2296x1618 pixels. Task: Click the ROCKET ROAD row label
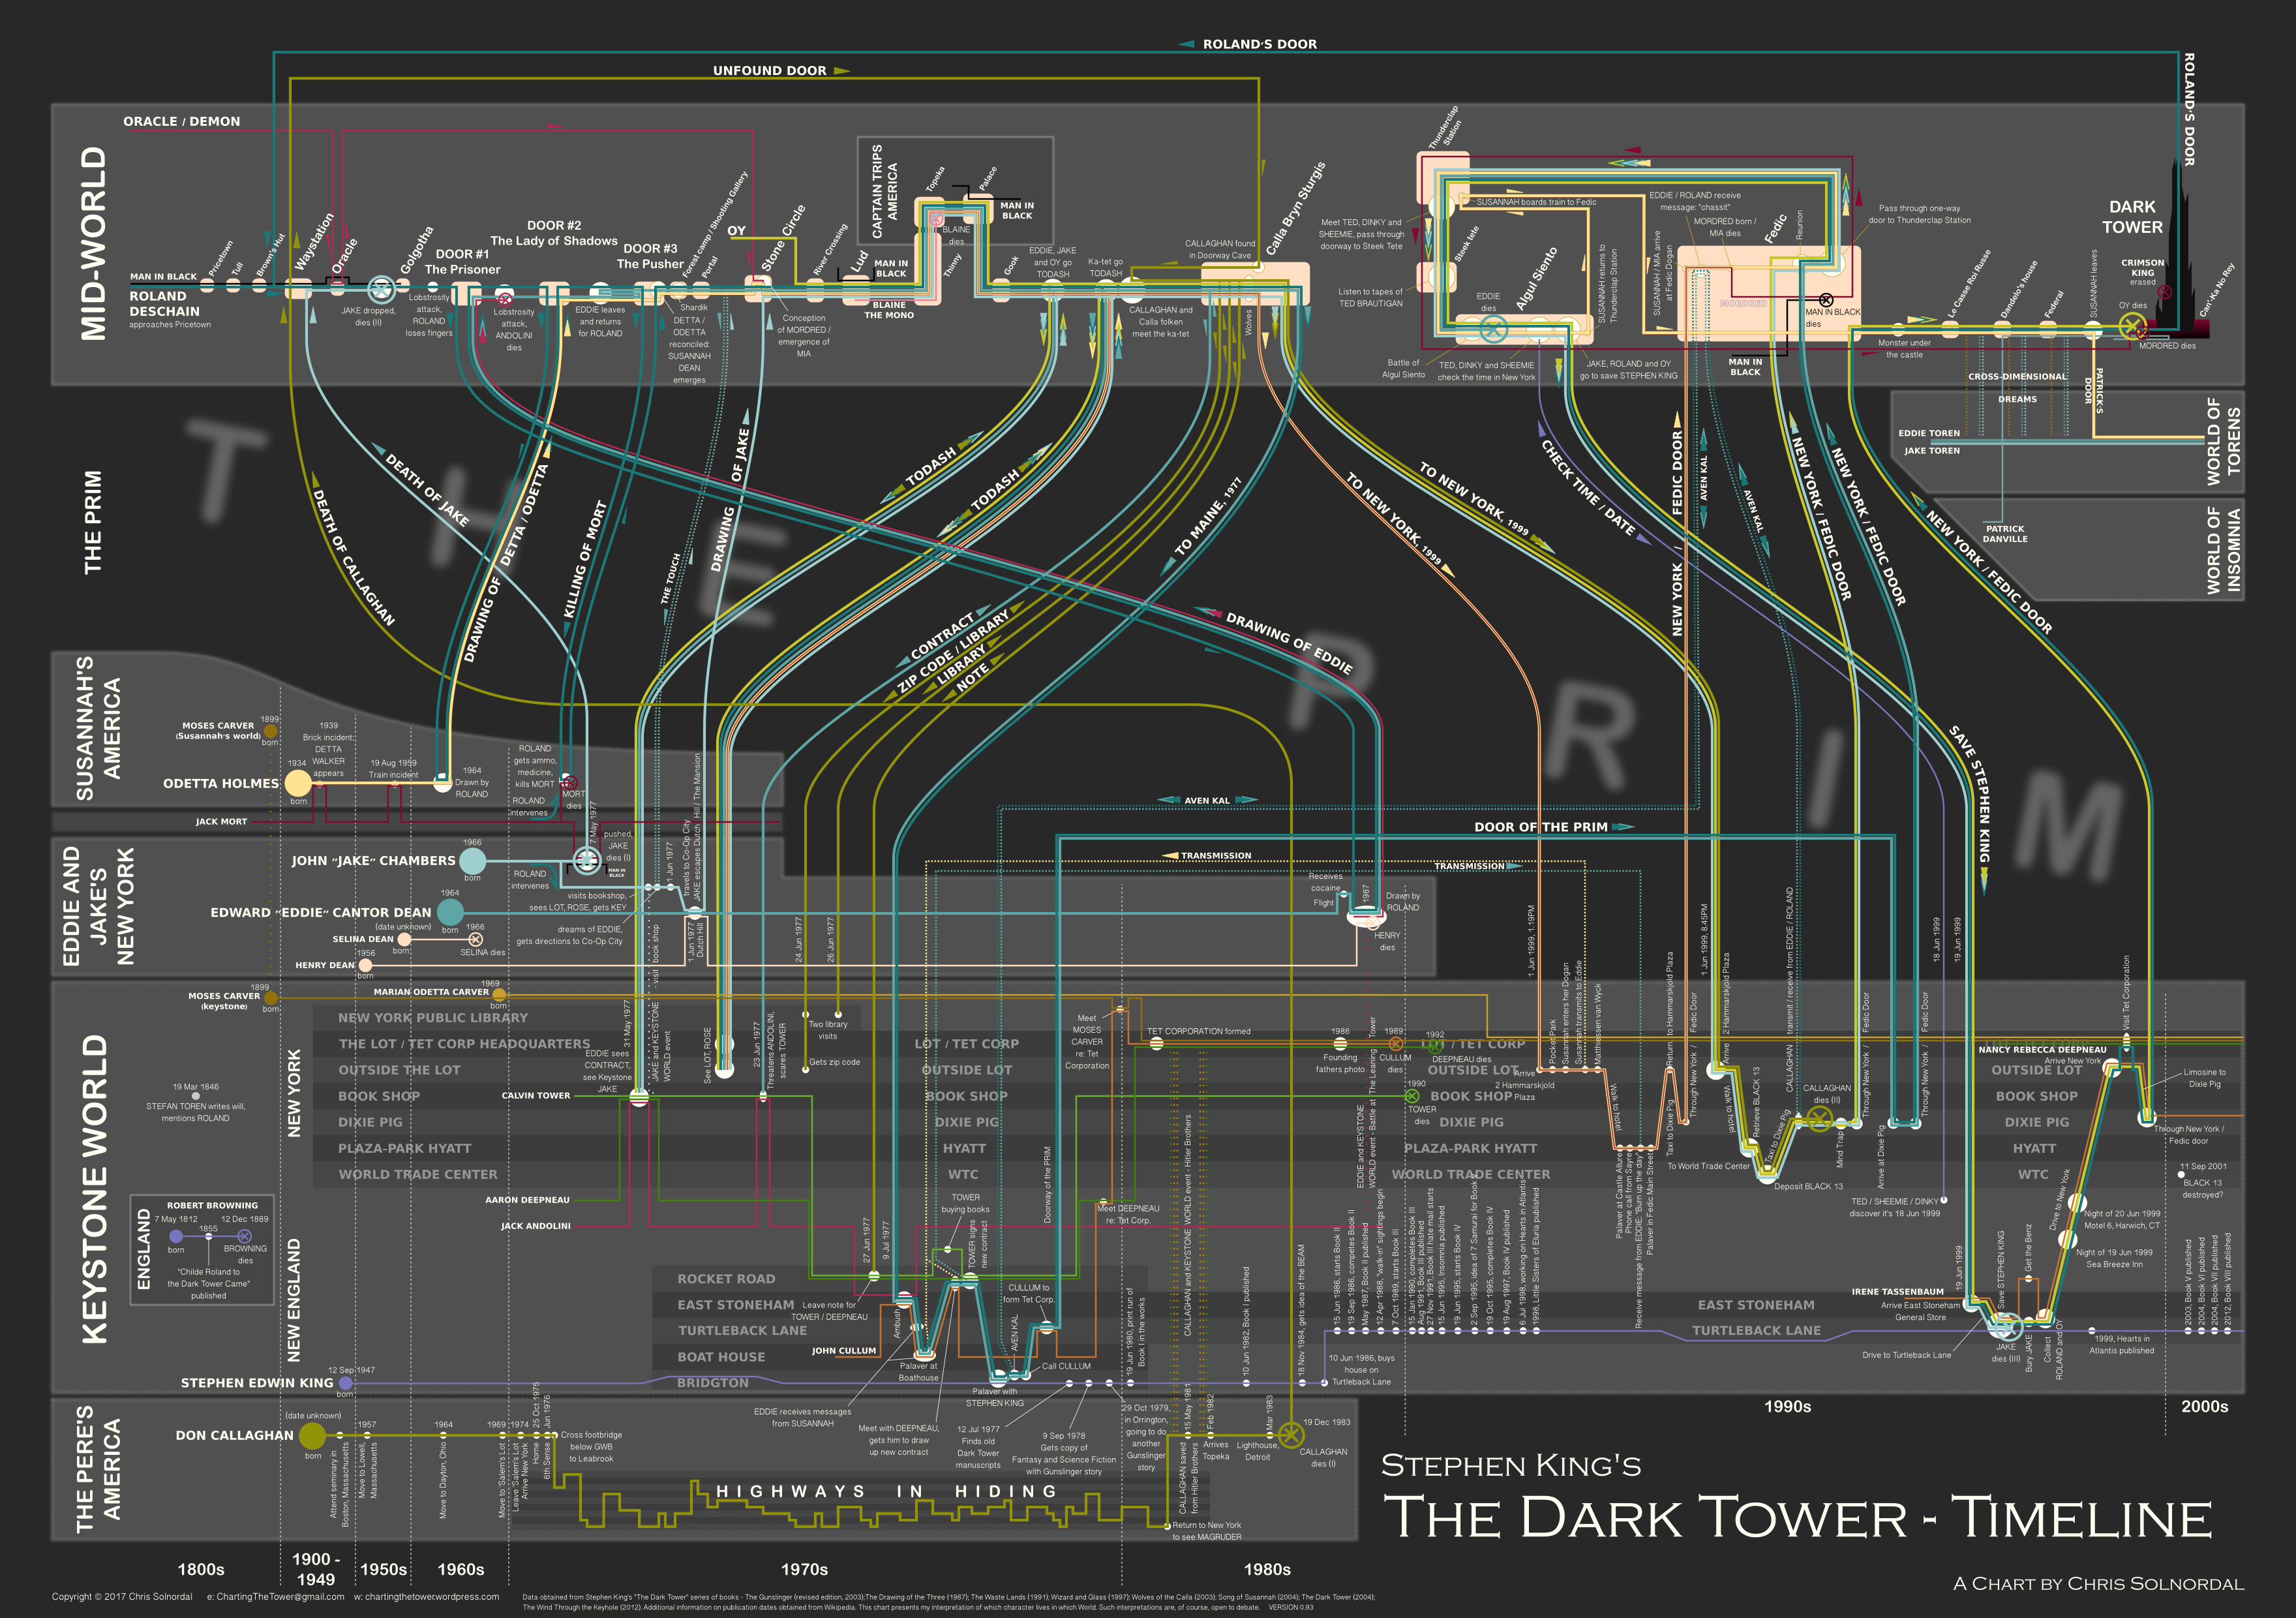click(x=726, y=1279)
